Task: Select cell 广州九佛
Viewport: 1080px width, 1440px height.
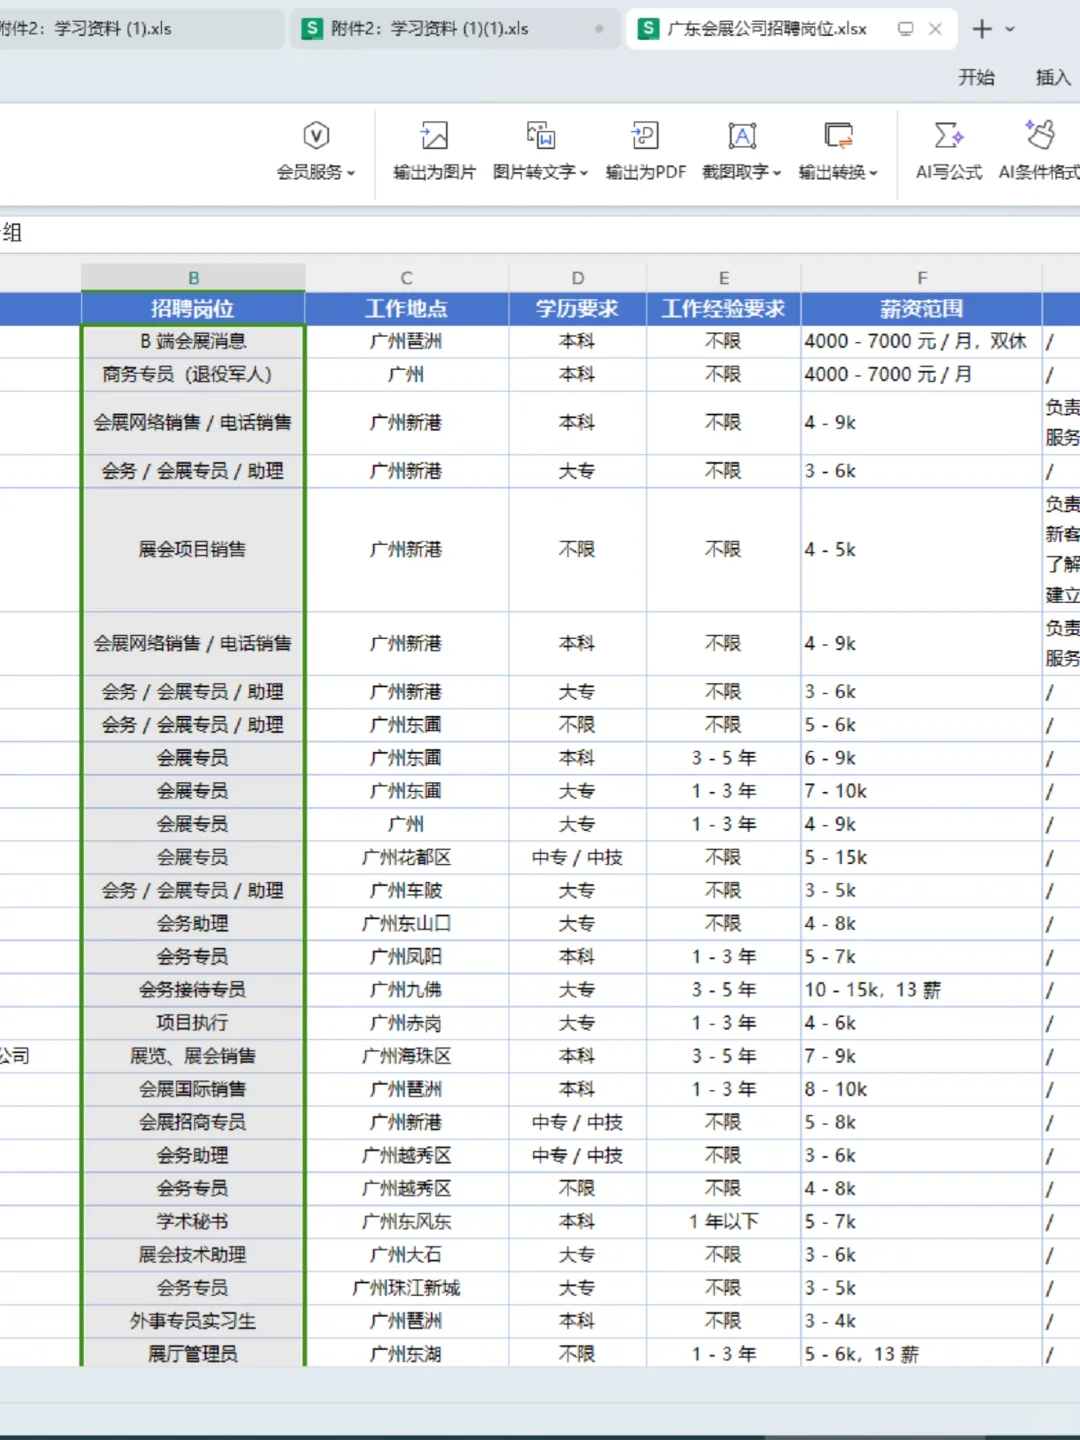Action: [407, 990]
